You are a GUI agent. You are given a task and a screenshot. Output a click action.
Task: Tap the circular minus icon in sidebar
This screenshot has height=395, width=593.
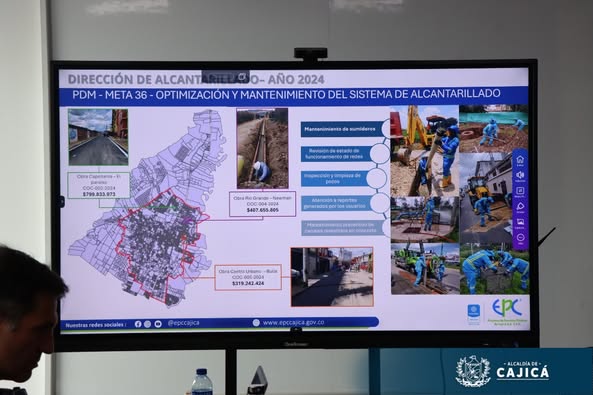[520, 238]
